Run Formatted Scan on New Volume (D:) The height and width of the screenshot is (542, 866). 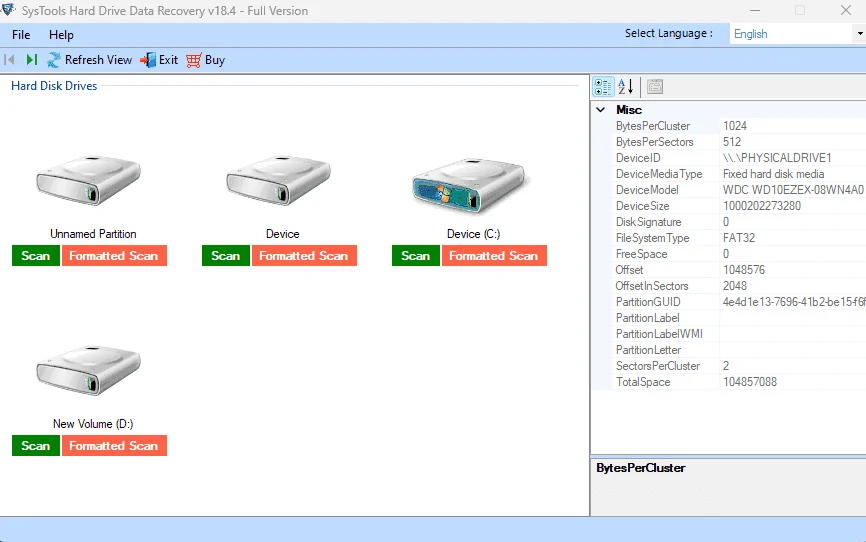114,446
